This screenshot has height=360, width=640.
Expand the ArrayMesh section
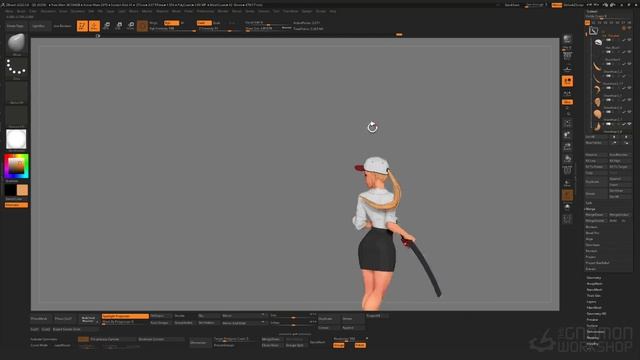click(594, 284)
